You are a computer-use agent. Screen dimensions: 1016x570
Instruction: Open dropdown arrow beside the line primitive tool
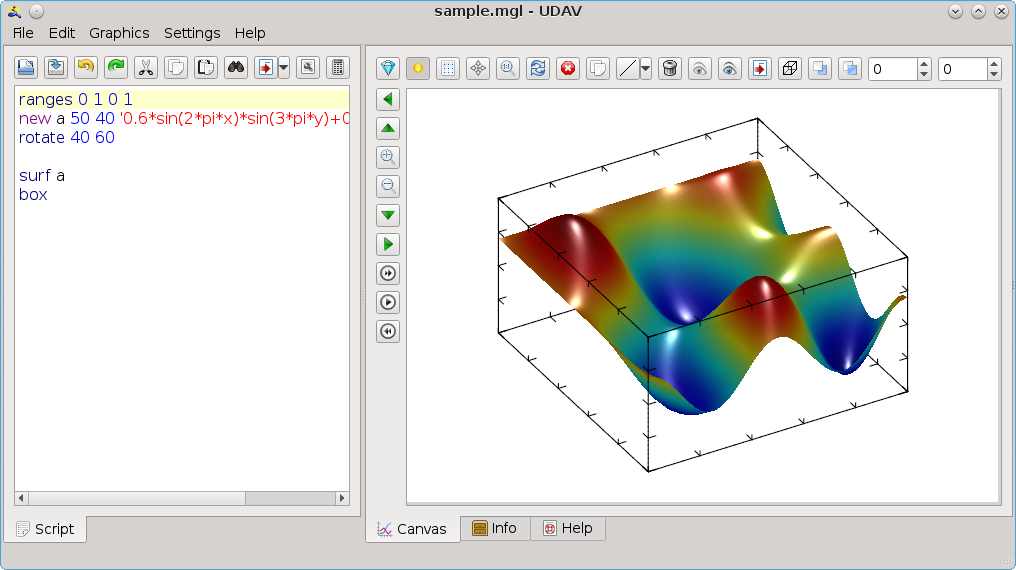click(645, 69)
